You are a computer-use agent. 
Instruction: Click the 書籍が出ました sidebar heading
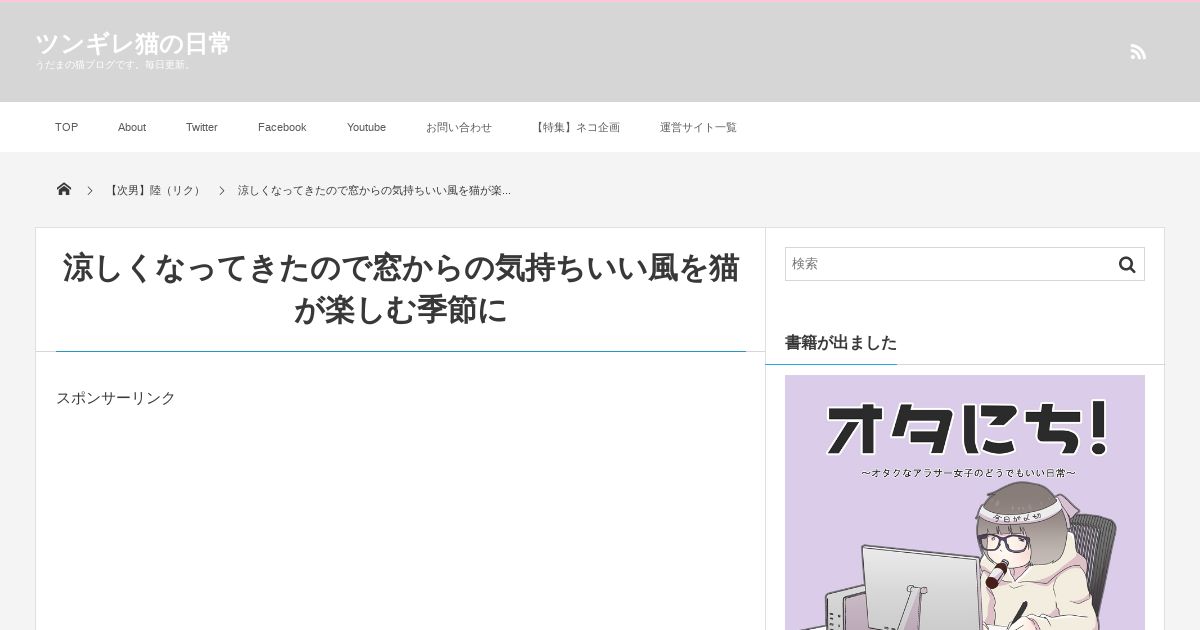(841, 342)
